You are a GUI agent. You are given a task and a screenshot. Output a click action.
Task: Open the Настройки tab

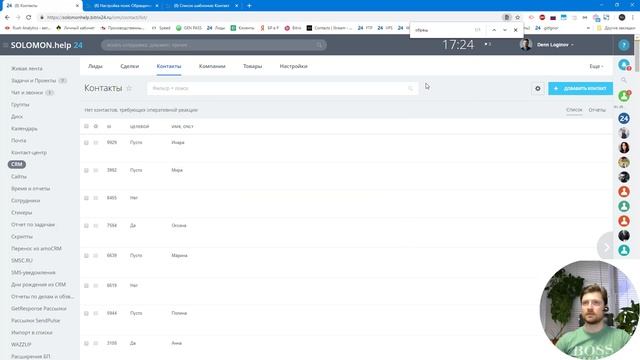coord(293,66)
